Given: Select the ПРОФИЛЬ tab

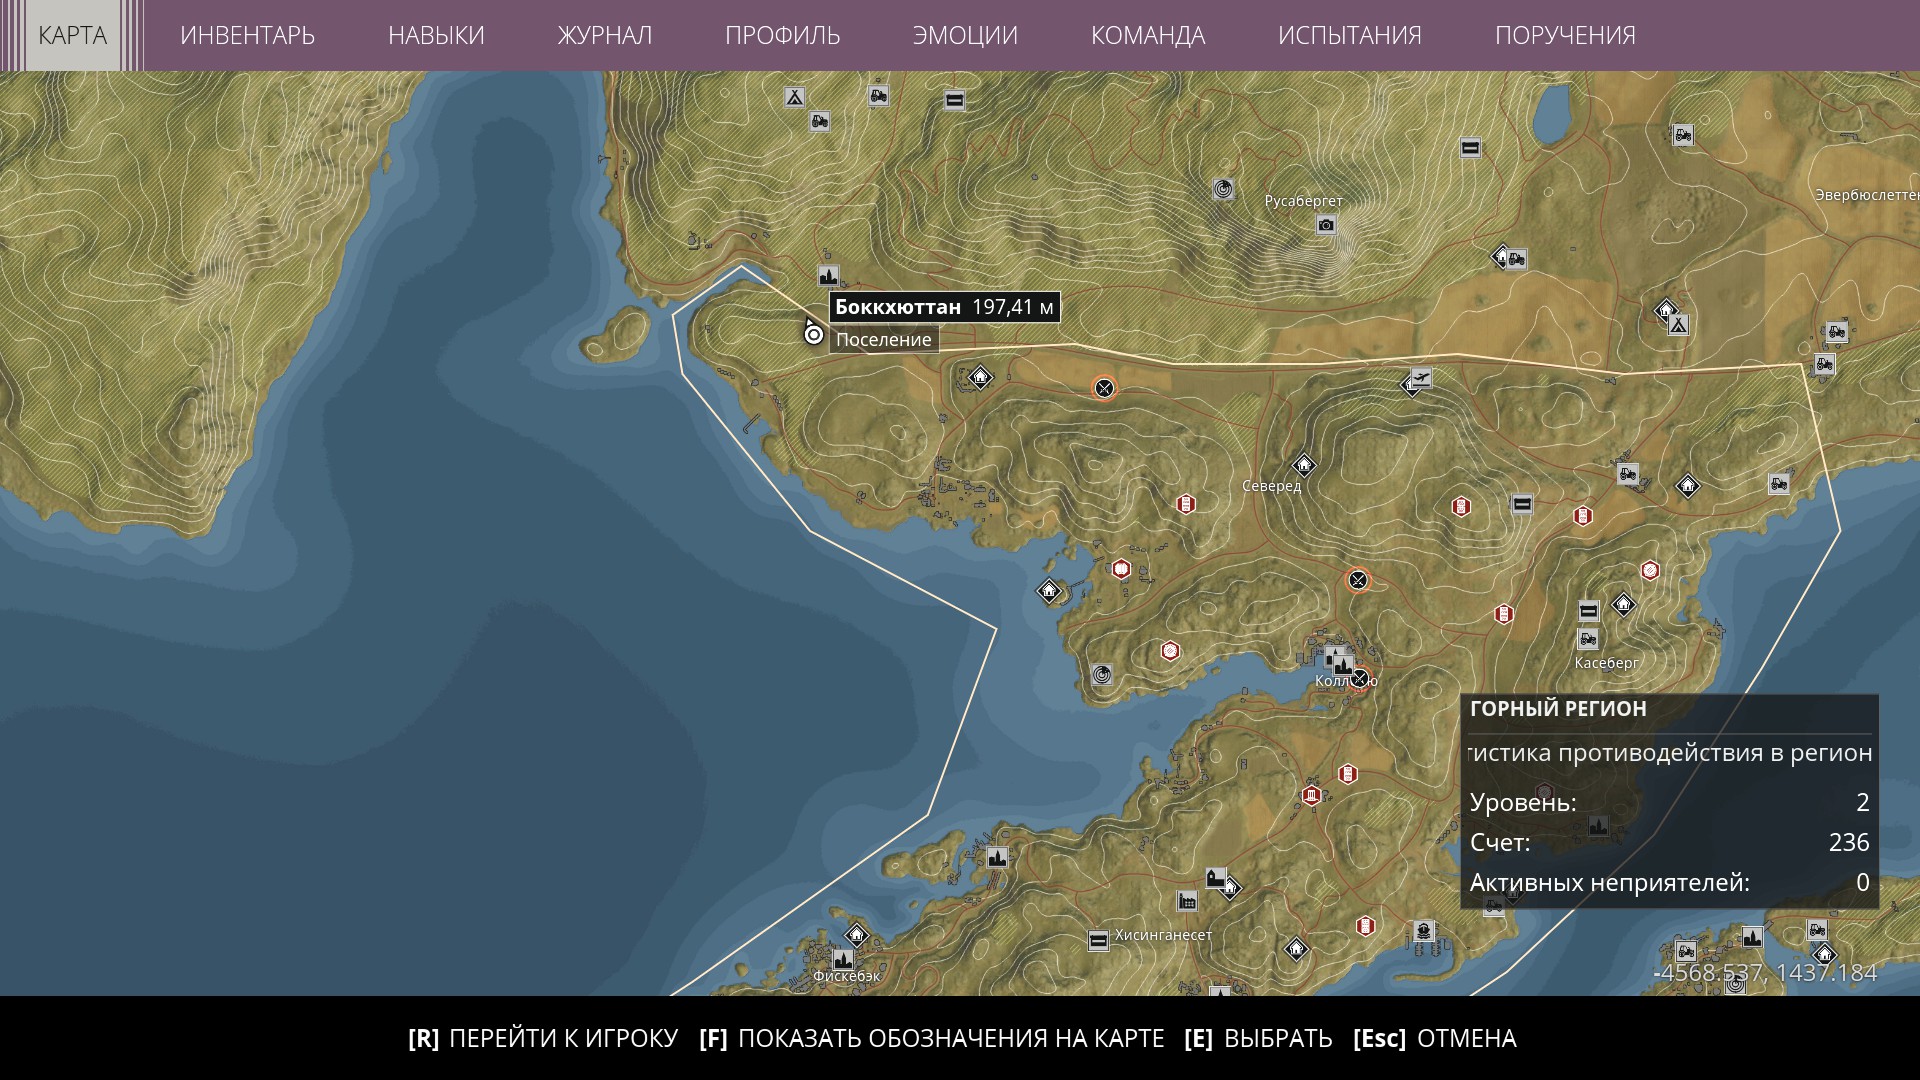Looking at the screenshot, I should tap(782, 35).
